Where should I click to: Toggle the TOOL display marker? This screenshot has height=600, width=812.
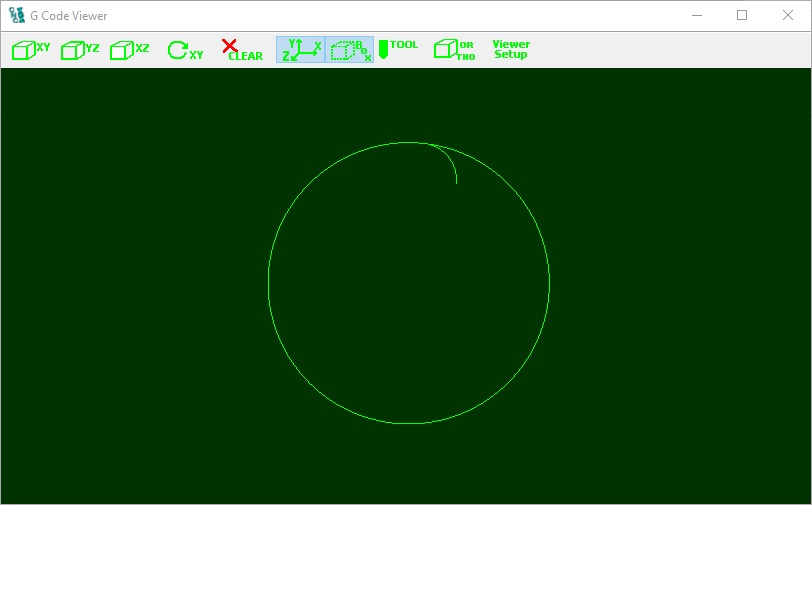398,50
